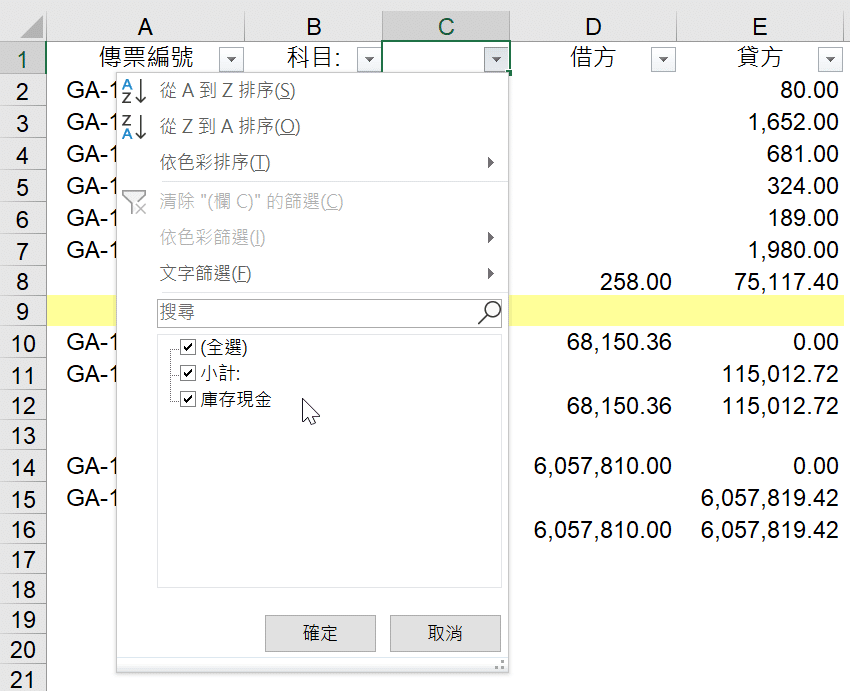850x691 pixels.
Task: Open the 貸方 filter dropdown
Action: [830, 59]
